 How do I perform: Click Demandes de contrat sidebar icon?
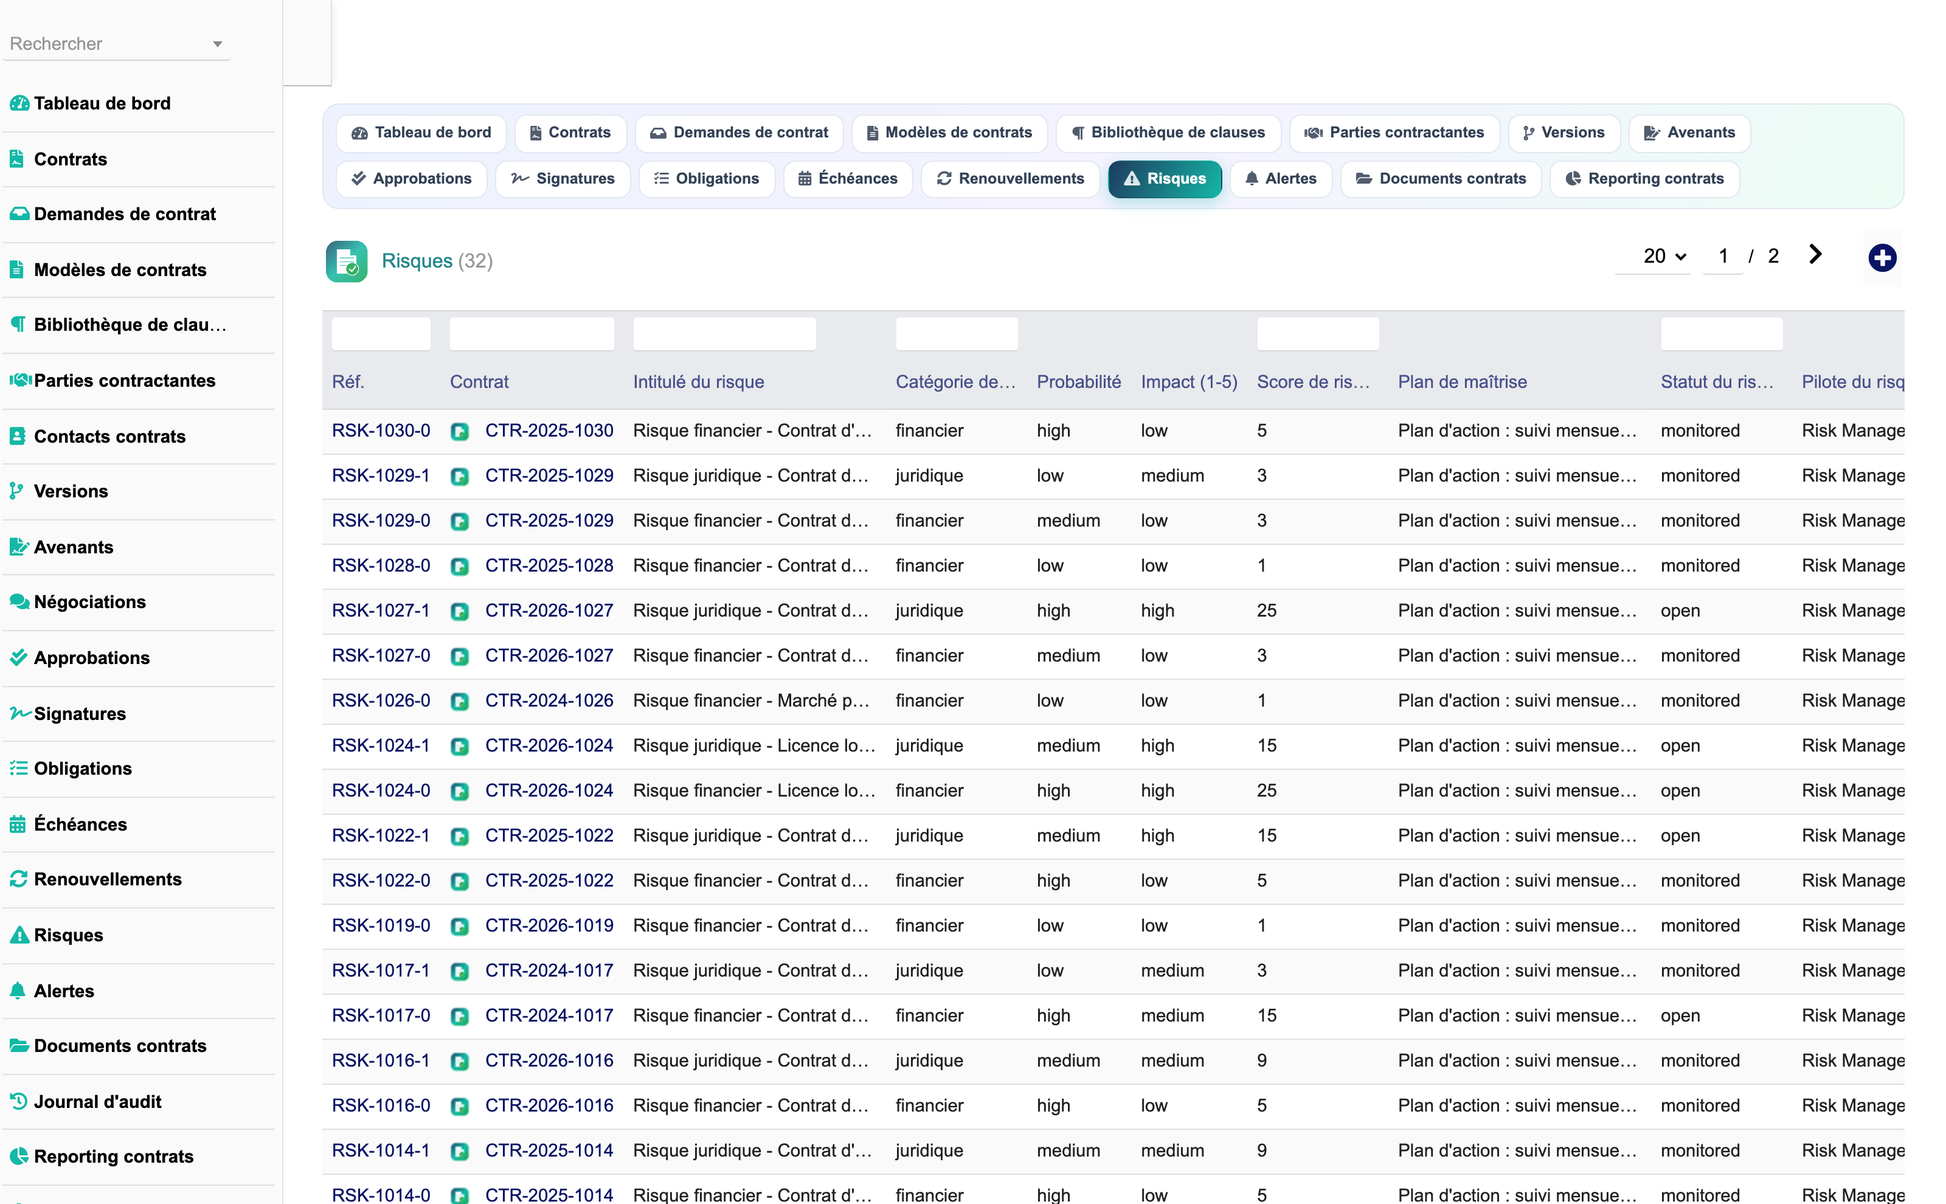tap(19, 214)
